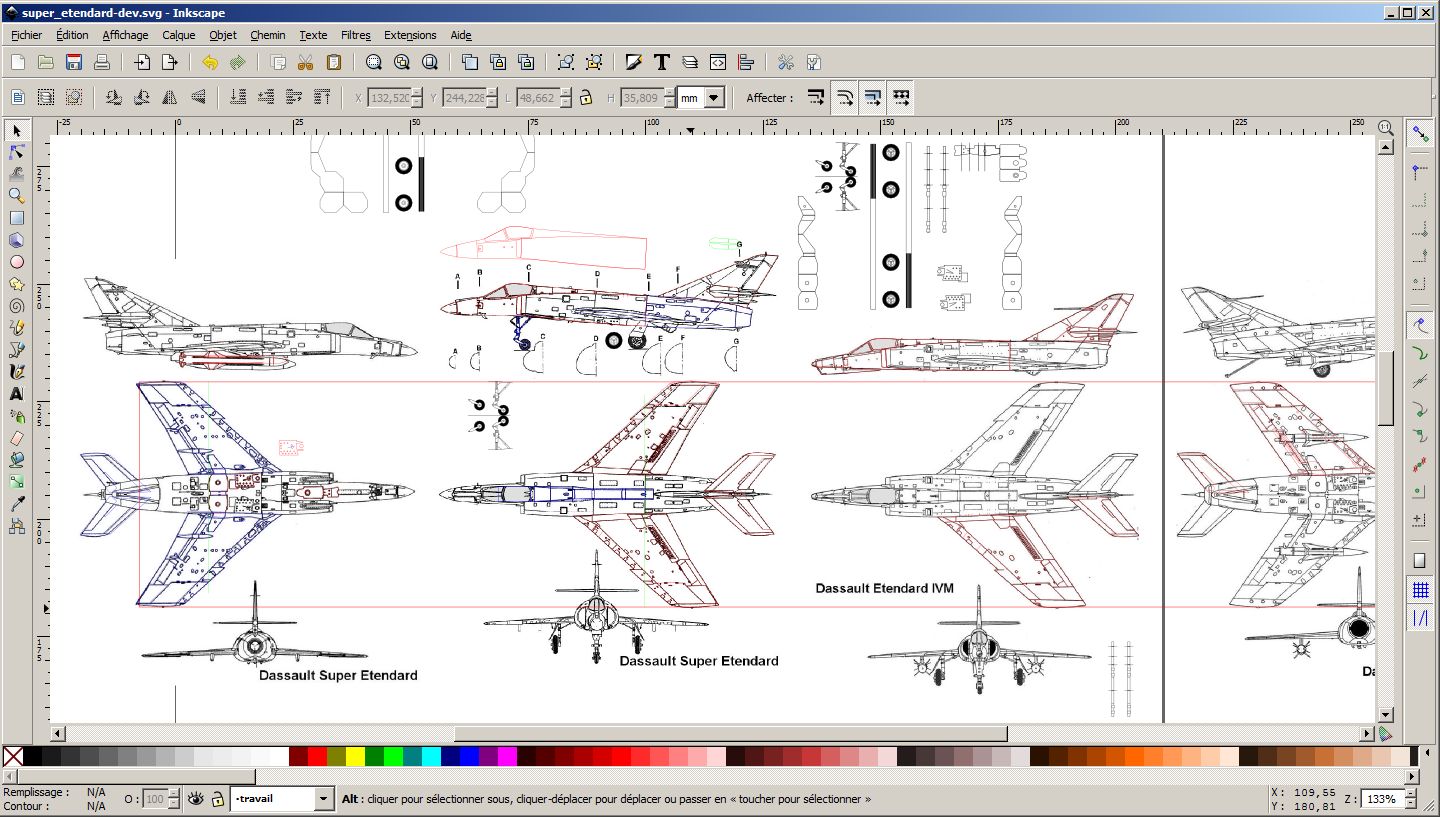Screen dimensions: 1440x817
Task: Open the Filtres menu
Action: point(356,35)
